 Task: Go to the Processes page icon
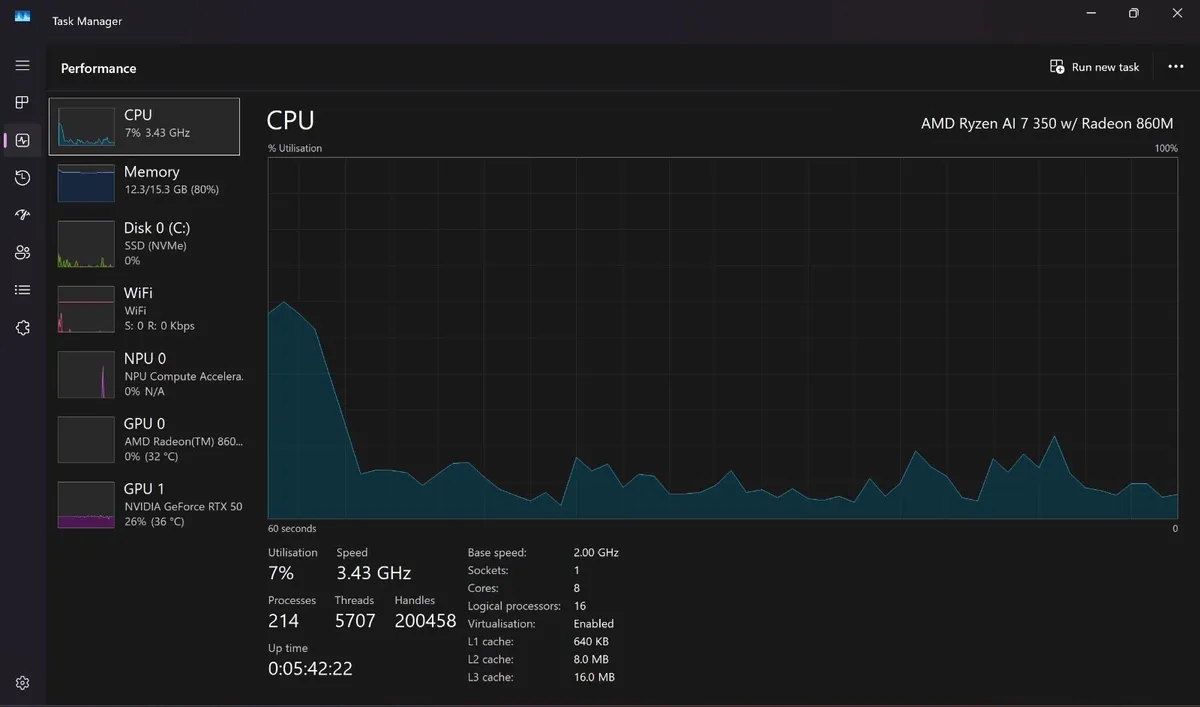pyautogui.click(x=22, y=102)
